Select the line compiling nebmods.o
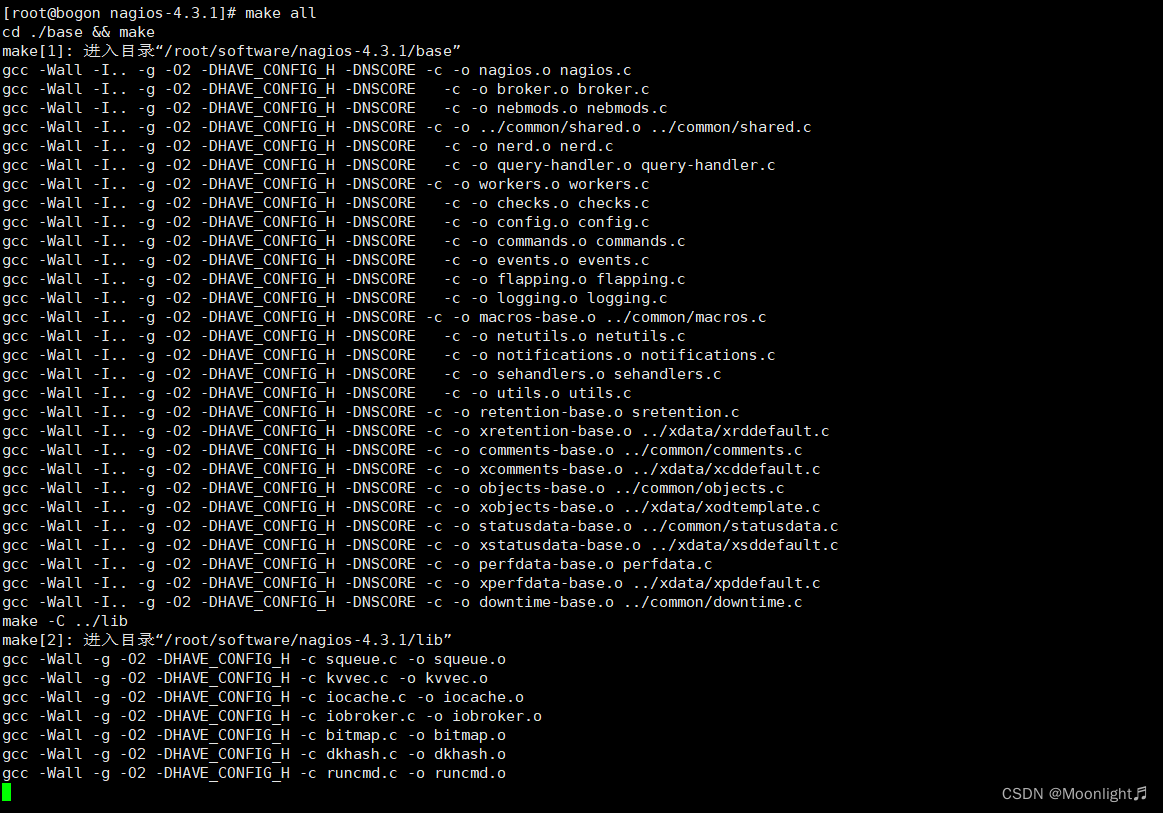 pyautogui.click(x=335, y=108)
